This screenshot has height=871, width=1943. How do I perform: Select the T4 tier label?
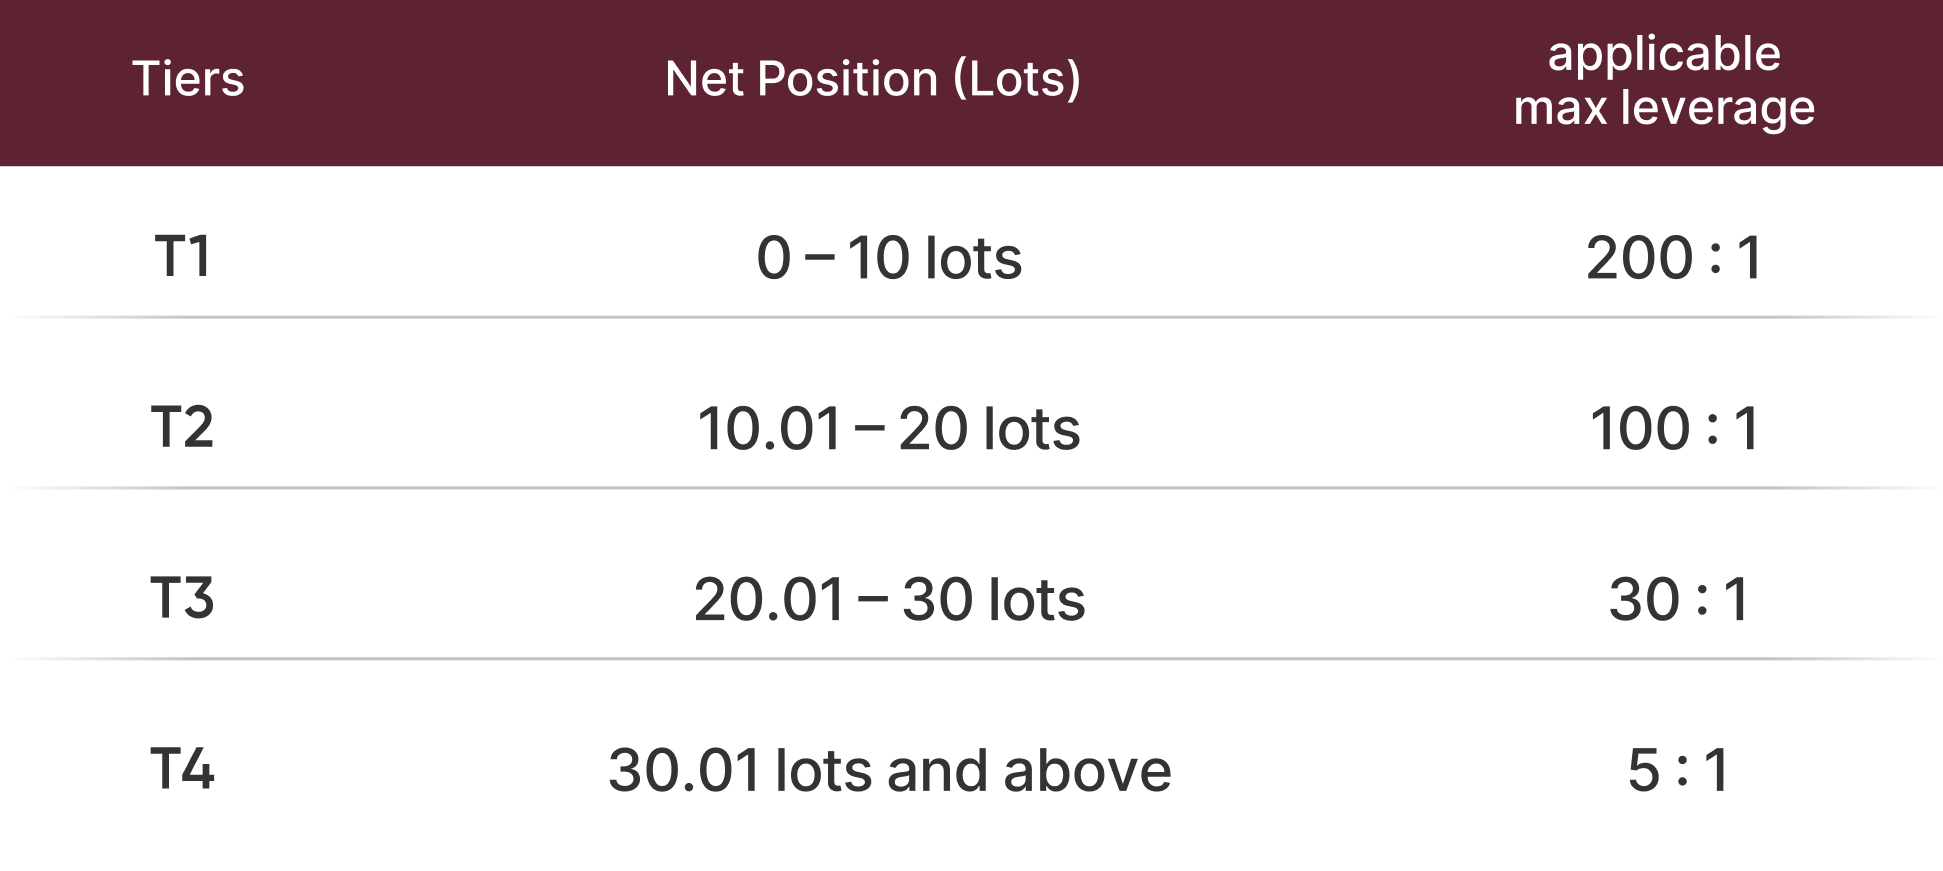click(x=183, y=770)
